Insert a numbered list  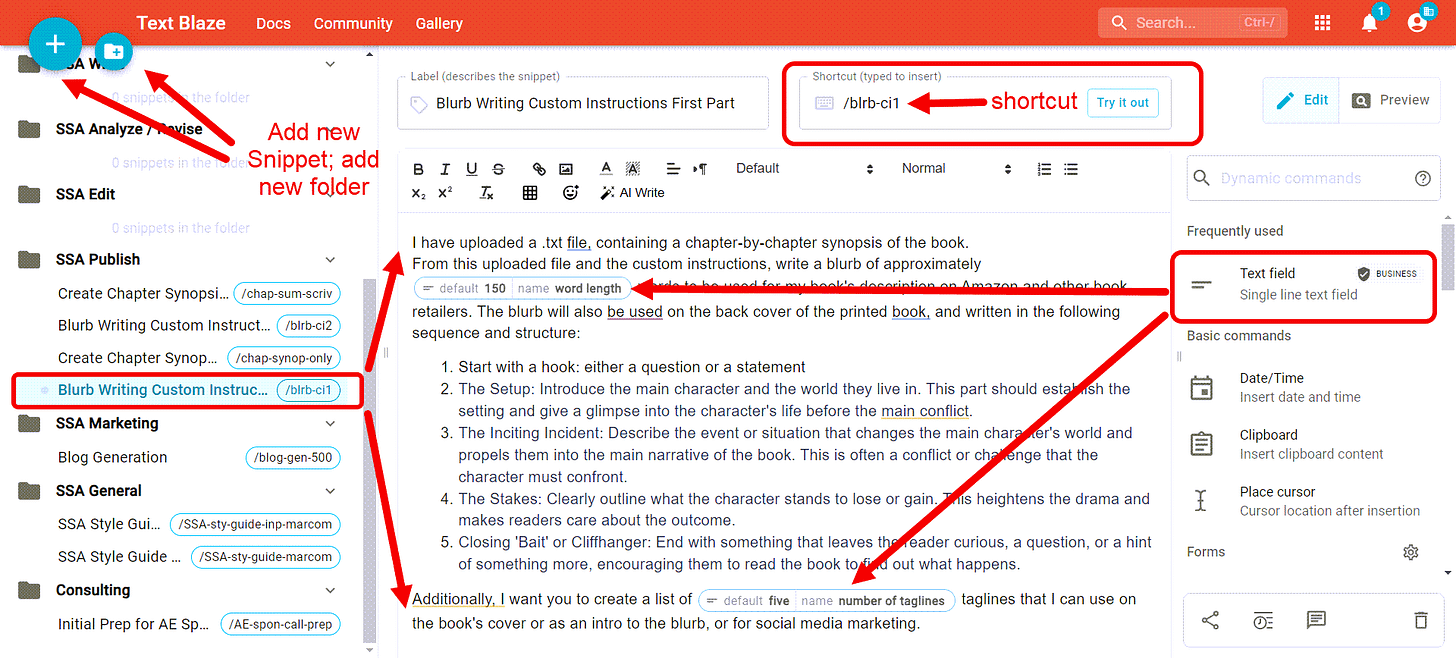point(1044,169)
